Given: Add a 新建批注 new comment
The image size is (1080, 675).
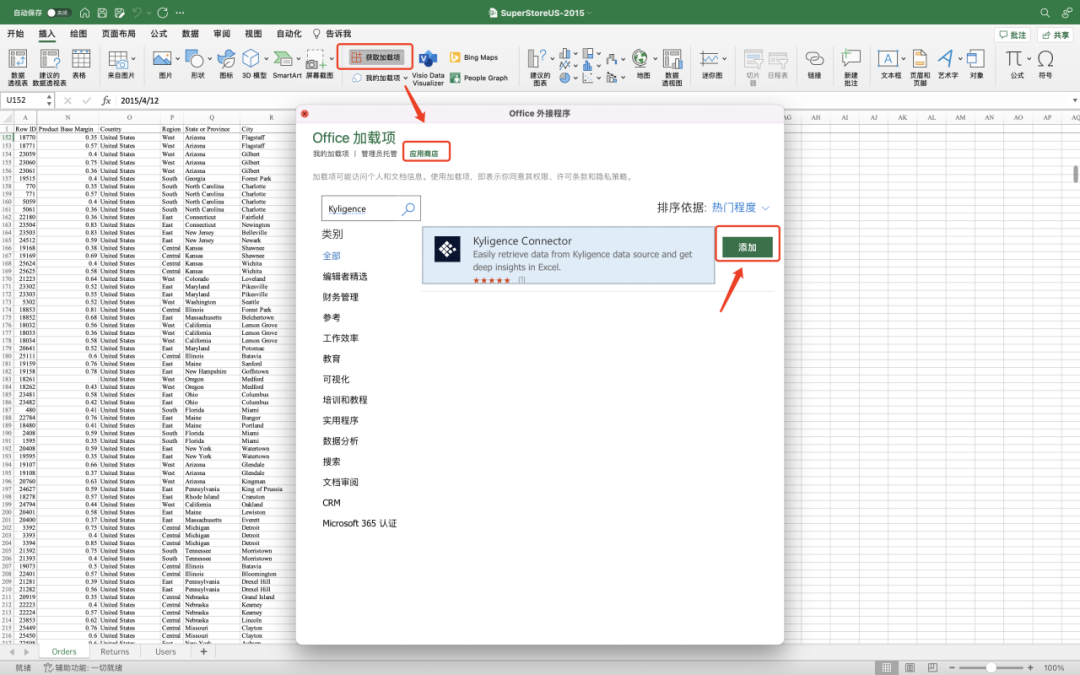Looking at the screenshot, I should (851, 67).
